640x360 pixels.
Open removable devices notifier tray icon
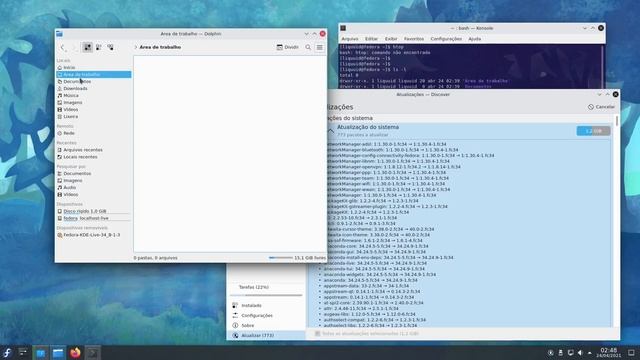[x=560, y=353]
